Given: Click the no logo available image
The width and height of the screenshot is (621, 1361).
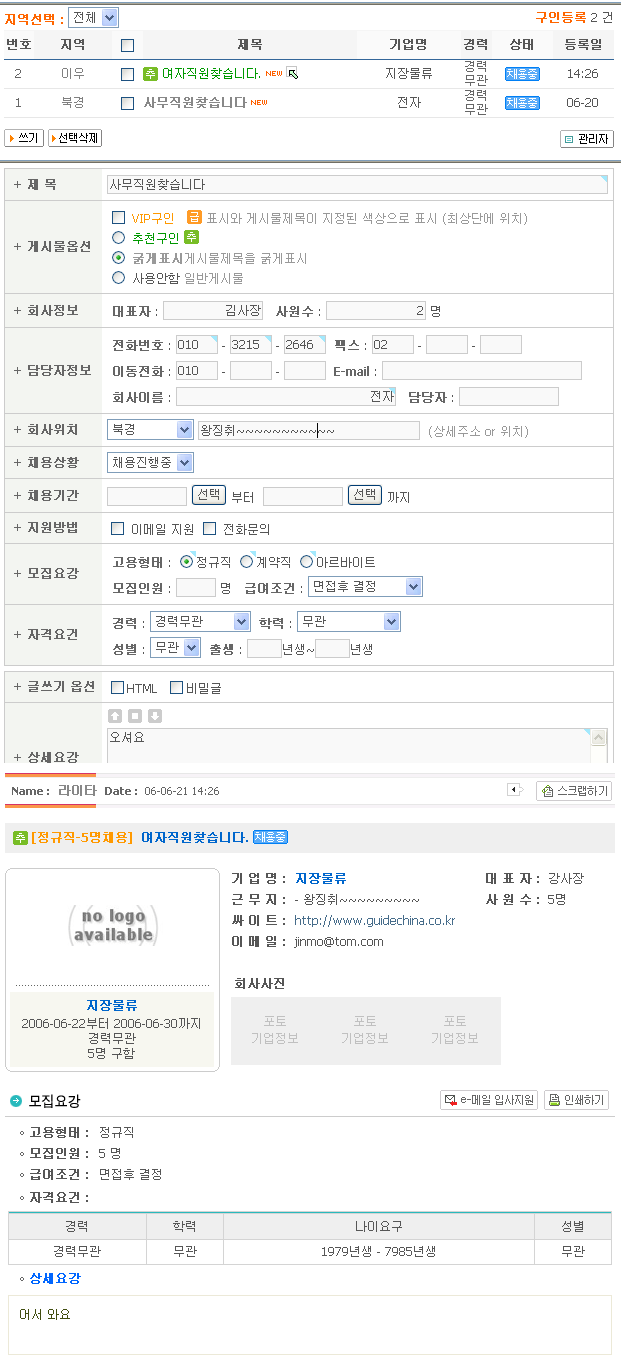Looking at the screenshot, I should tap(113, 926).
